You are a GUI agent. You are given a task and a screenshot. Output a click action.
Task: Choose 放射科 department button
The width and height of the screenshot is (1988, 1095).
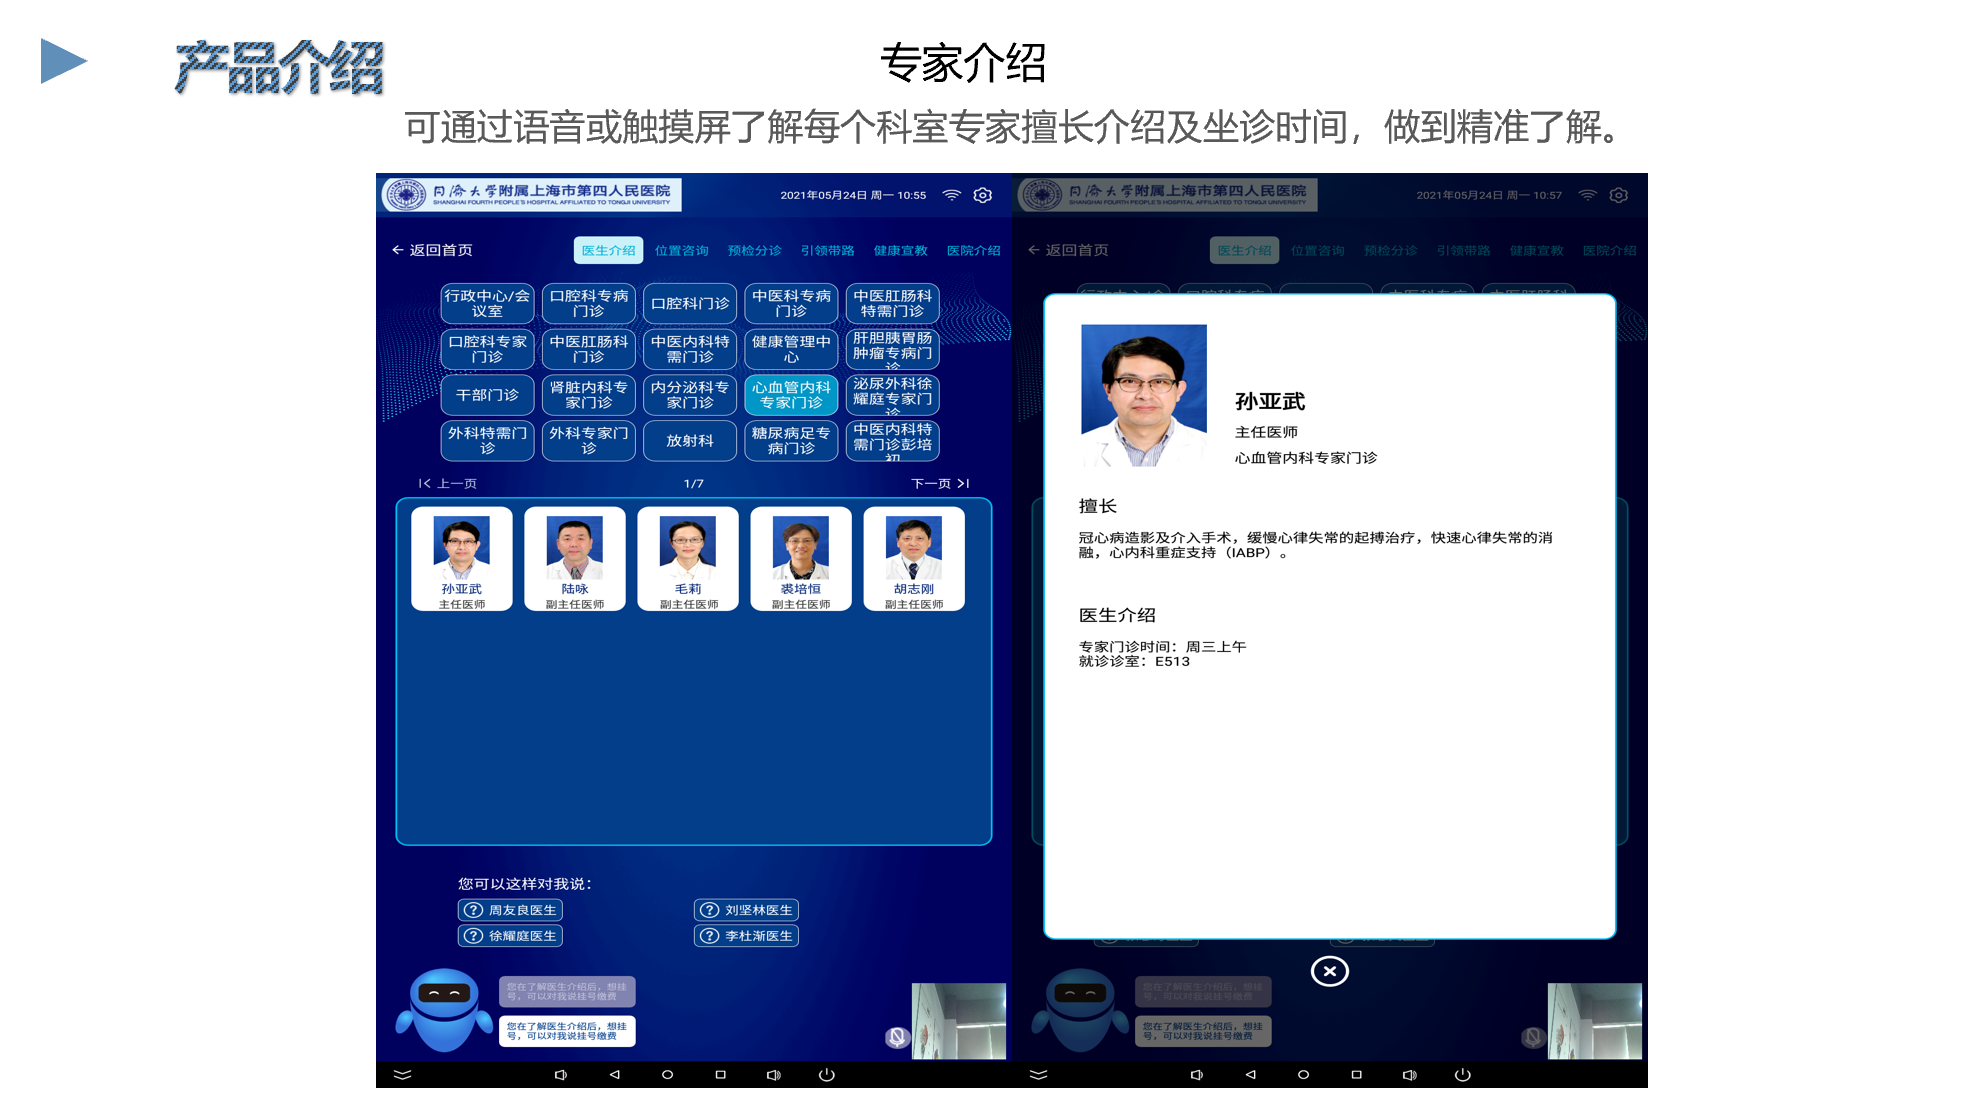tap(690, 441)
